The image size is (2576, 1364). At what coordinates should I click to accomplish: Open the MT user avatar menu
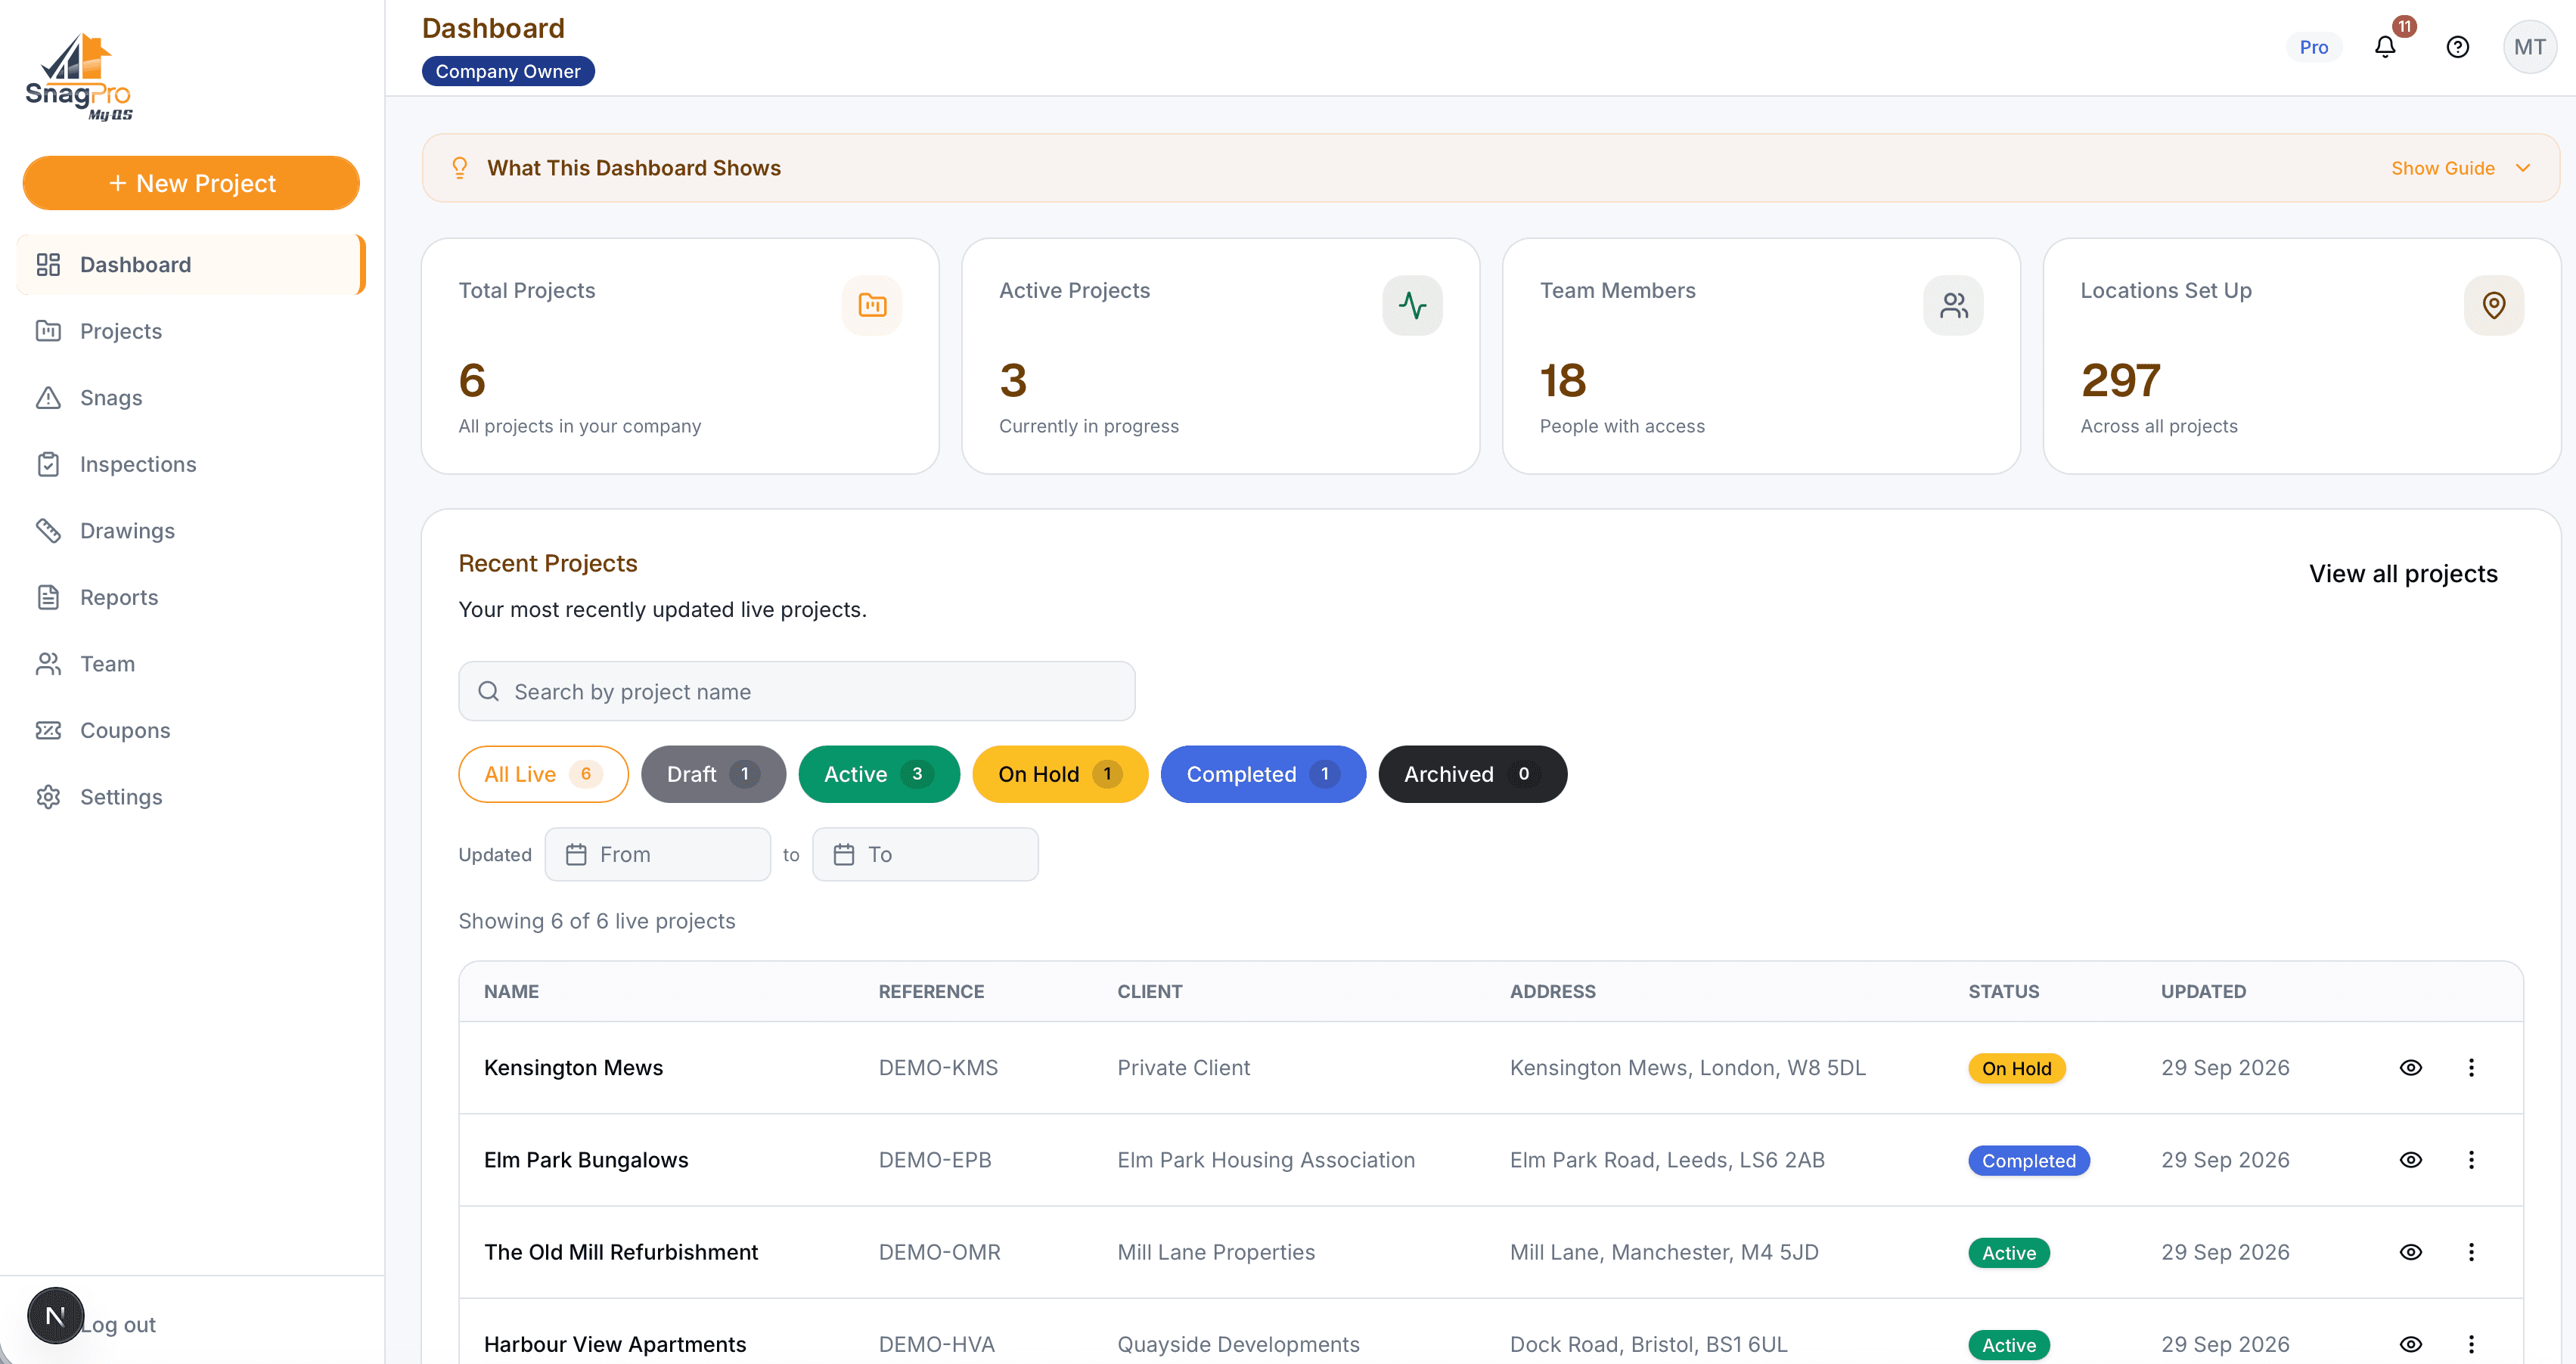2529,47
